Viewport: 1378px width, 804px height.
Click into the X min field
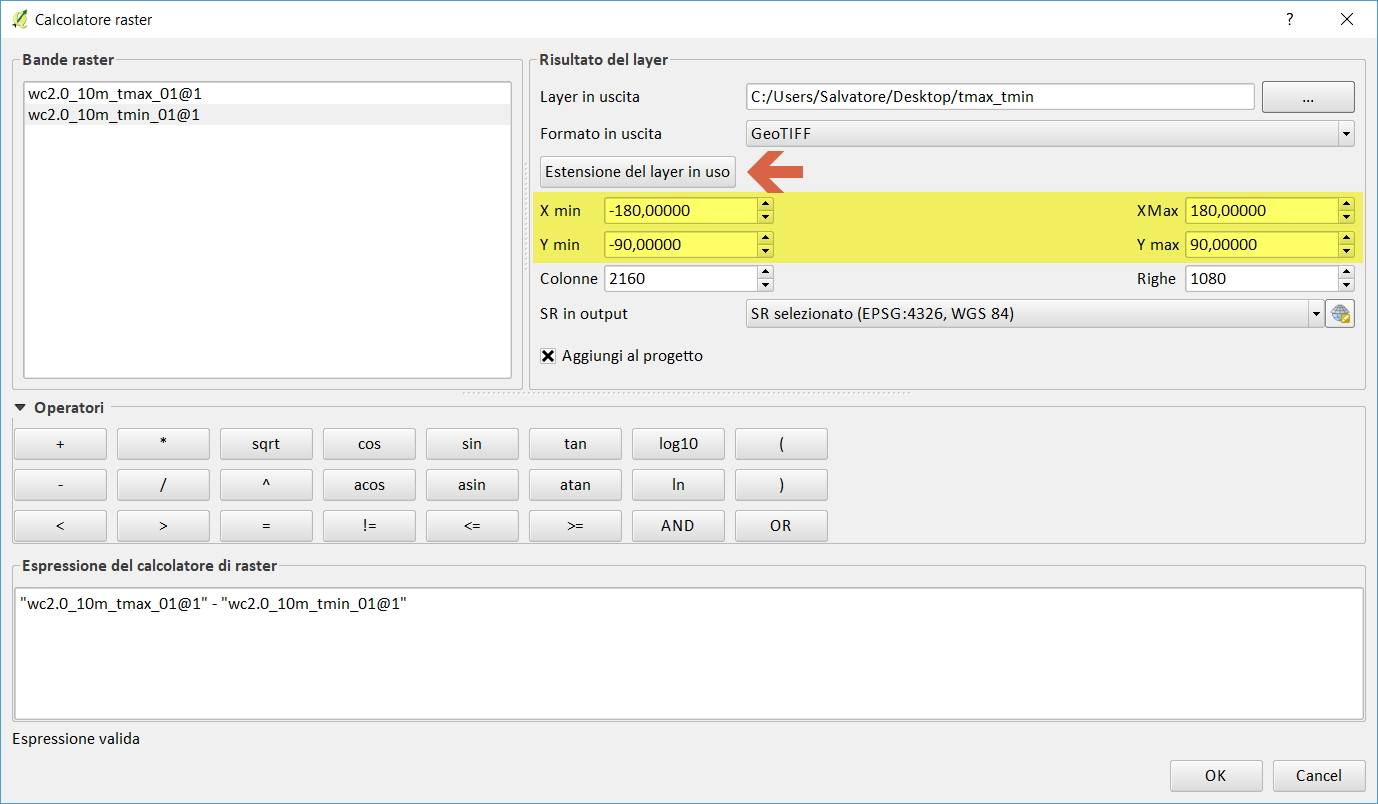click(x=681, y=211)
